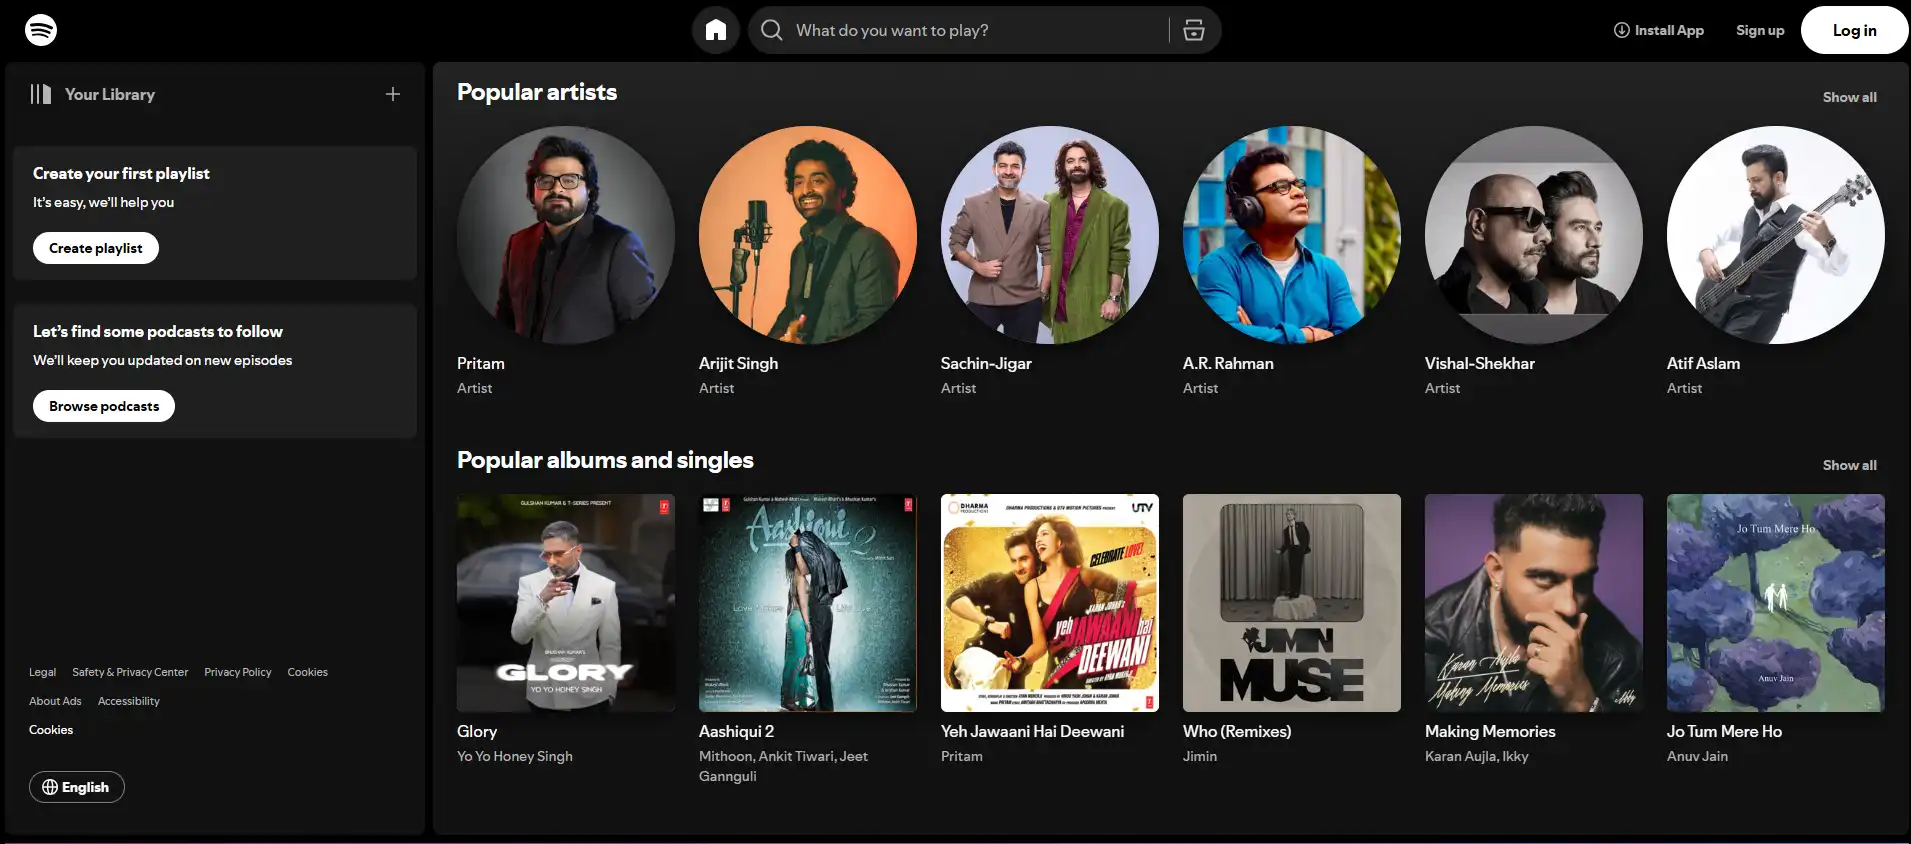Click Create playlist button
The width and height of the screenshot is (1911, 844).
(96, 248)
